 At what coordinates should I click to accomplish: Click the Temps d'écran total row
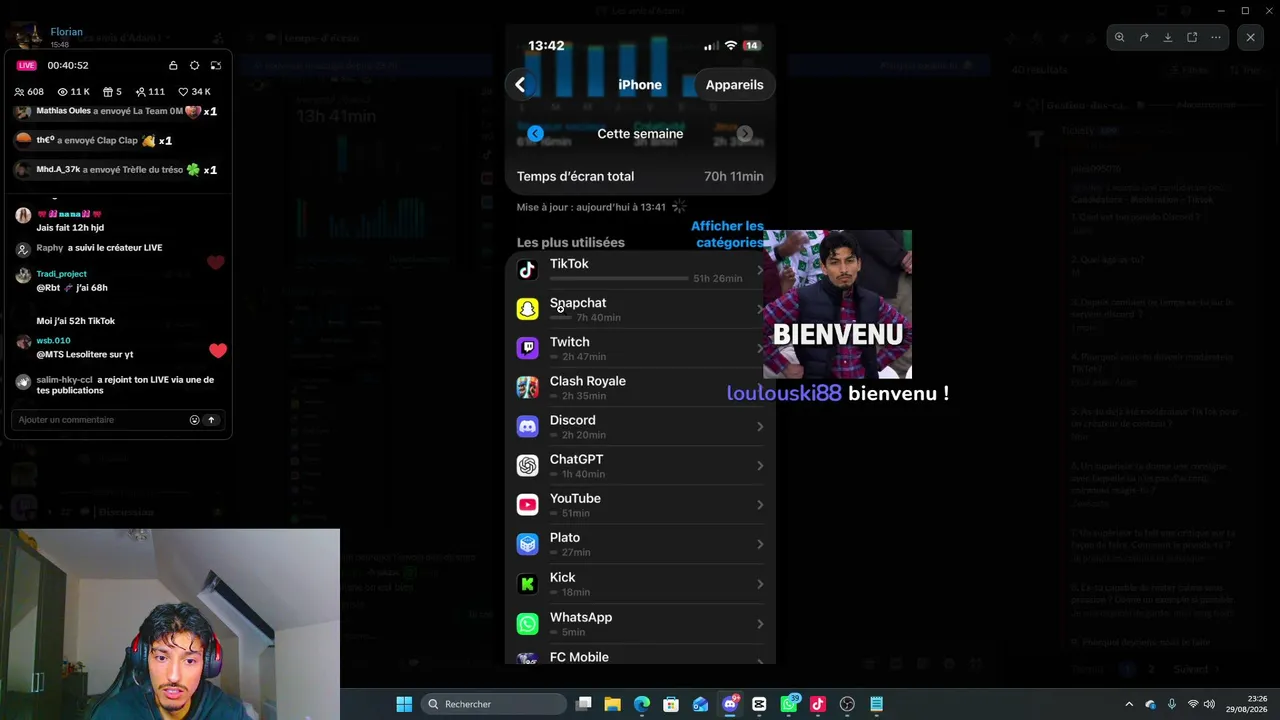640,176
